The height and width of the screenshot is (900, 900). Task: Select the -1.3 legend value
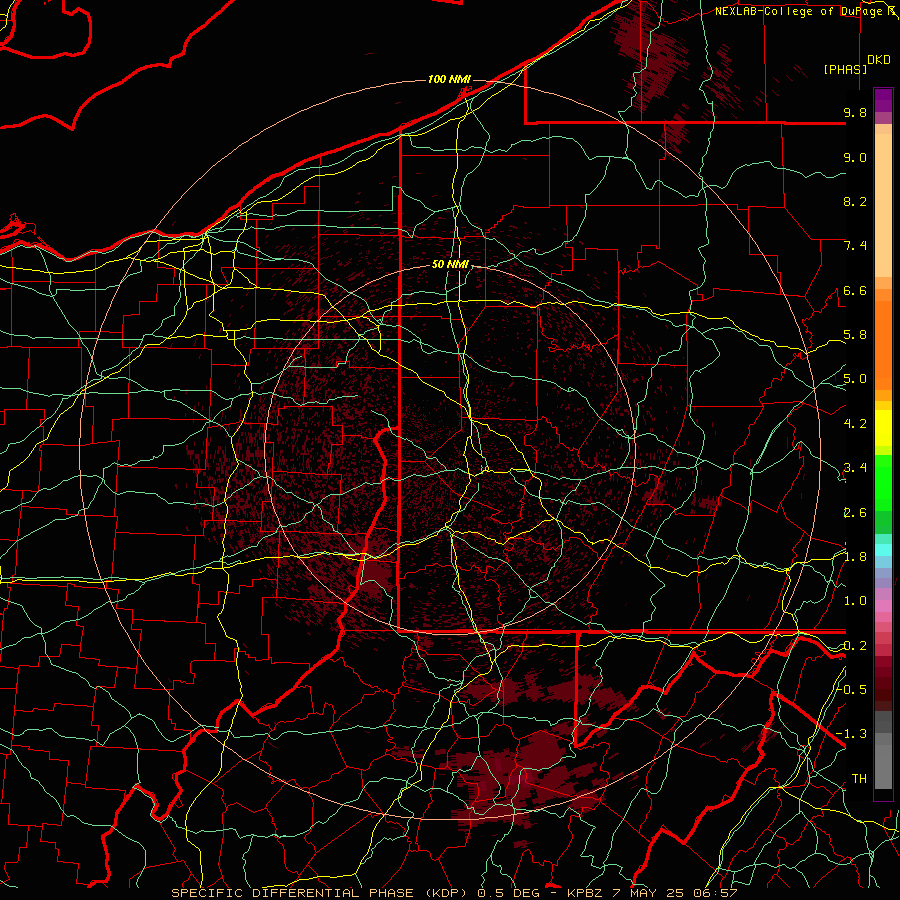coord(851,734)
